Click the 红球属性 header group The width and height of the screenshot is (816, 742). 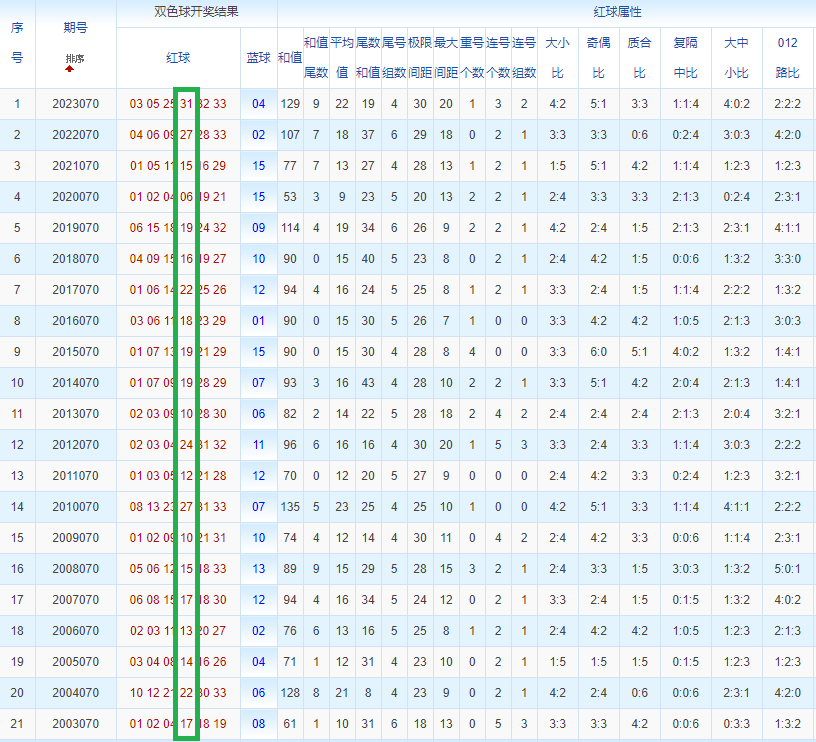617,12
